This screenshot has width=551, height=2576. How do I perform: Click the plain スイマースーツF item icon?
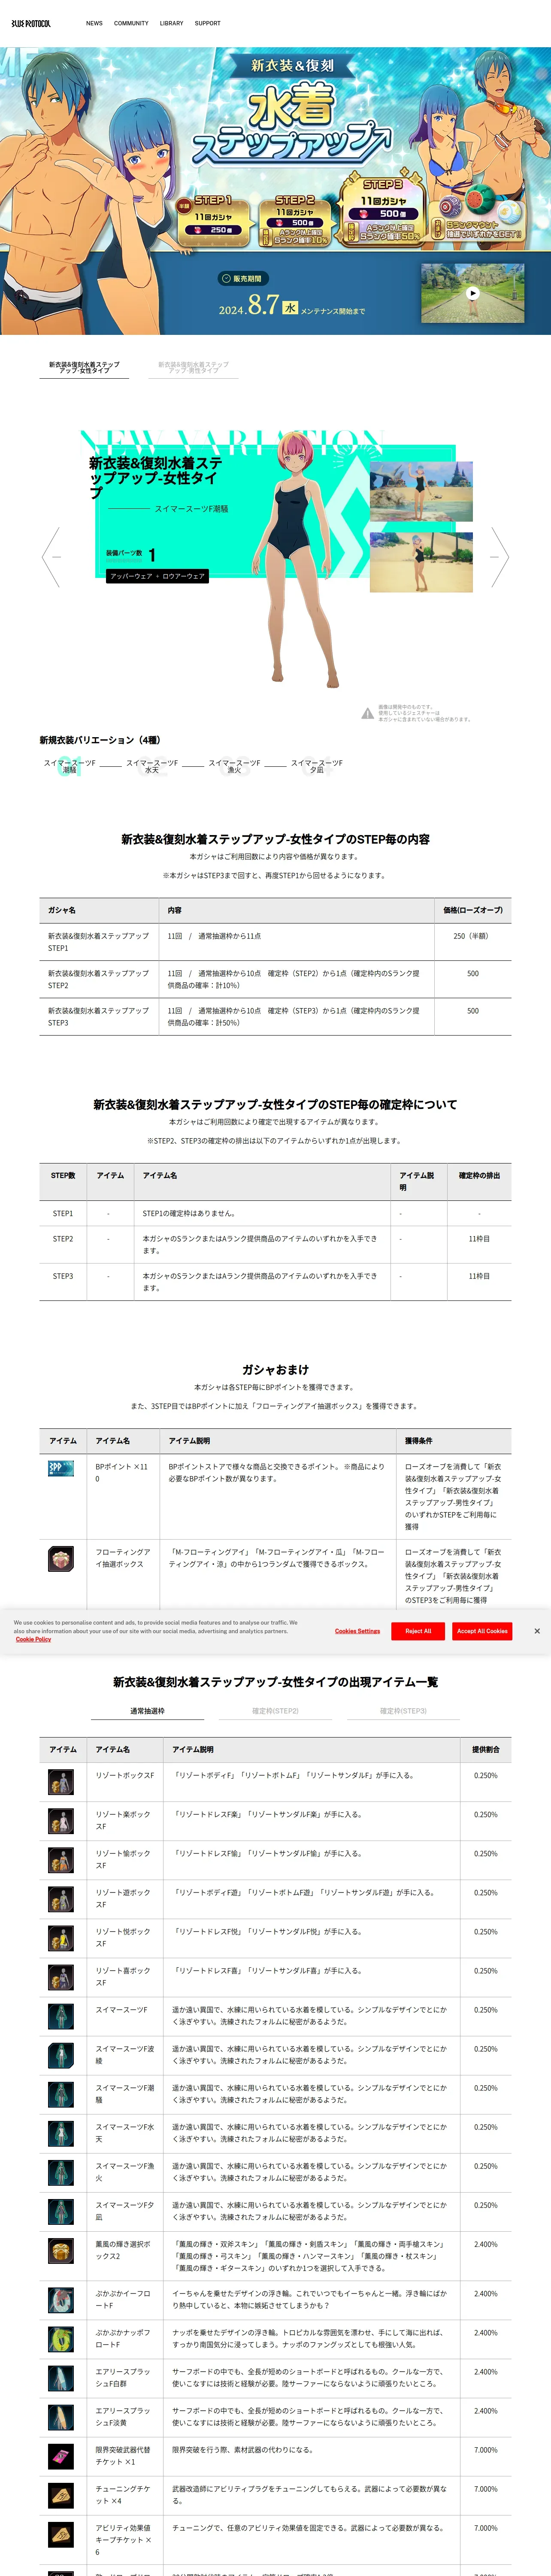(61, 2016)
